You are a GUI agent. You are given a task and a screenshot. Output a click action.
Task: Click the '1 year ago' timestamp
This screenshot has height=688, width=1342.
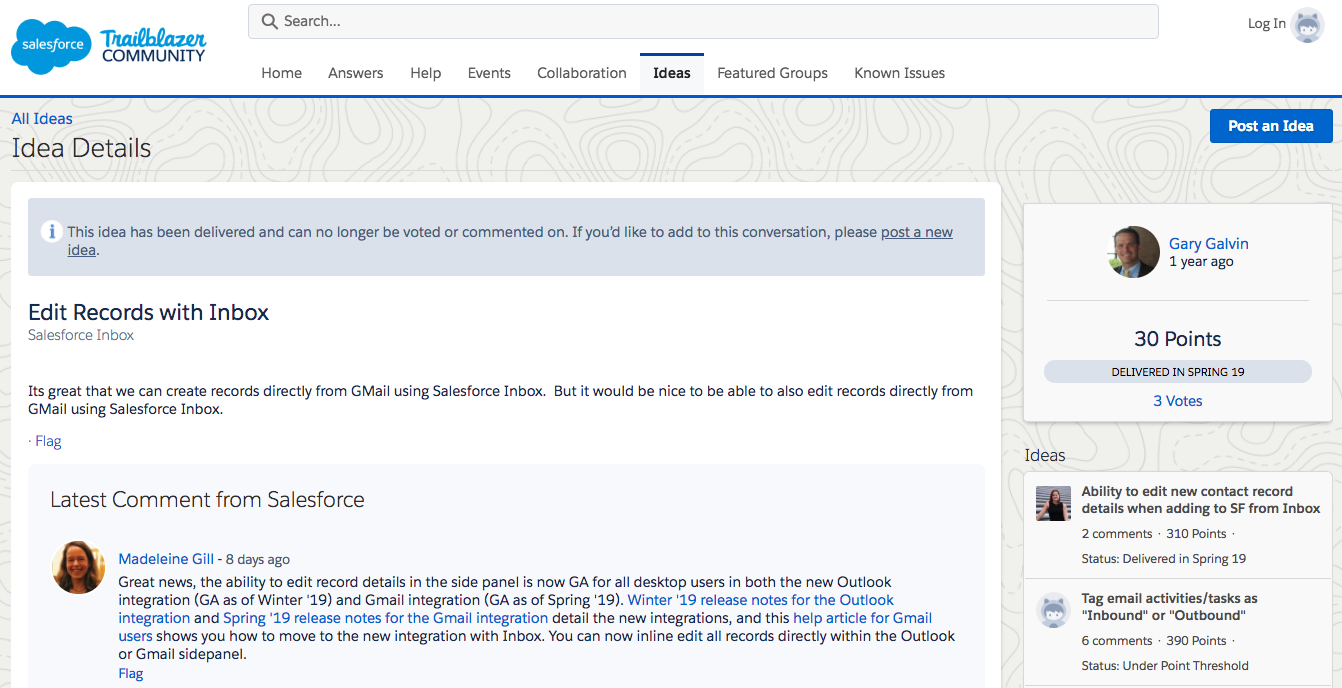tap(1201, 261)
